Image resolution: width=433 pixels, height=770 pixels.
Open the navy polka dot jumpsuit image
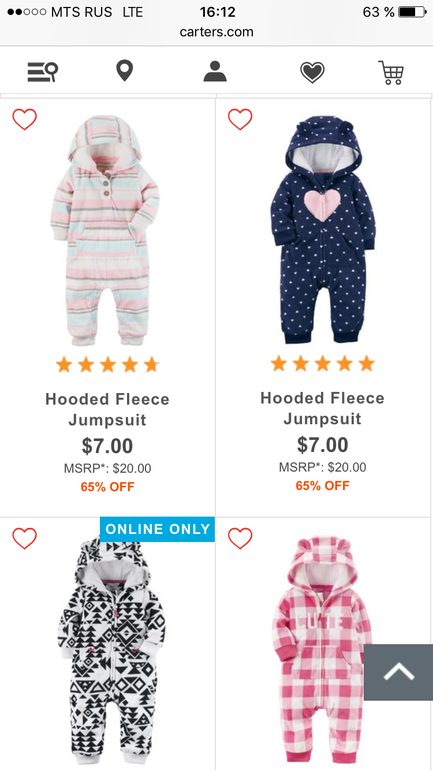[323, 230]
